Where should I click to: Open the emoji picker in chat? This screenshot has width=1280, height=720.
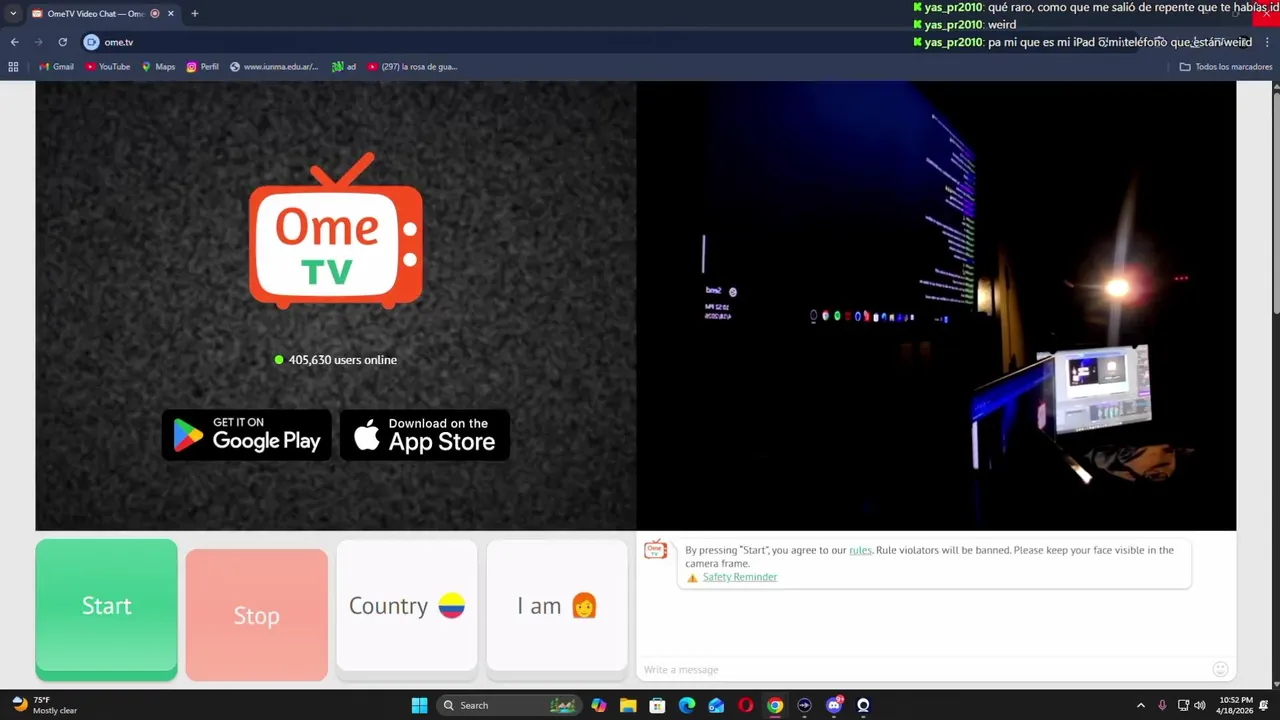(x=1220, y=669)
